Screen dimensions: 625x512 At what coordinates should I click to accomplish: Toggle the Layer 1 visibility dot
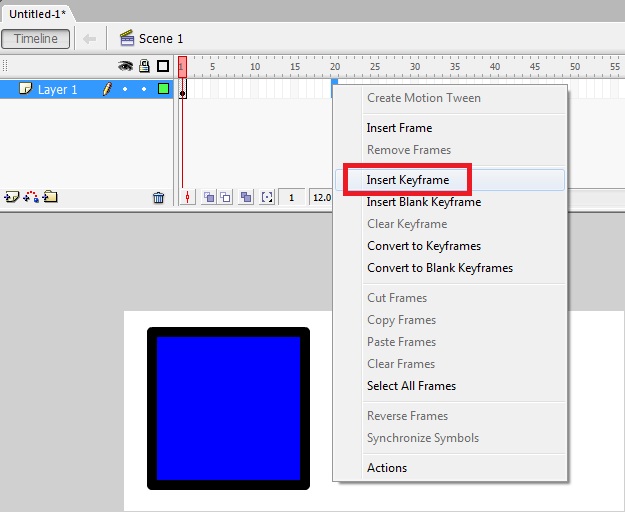pos(125,89)
